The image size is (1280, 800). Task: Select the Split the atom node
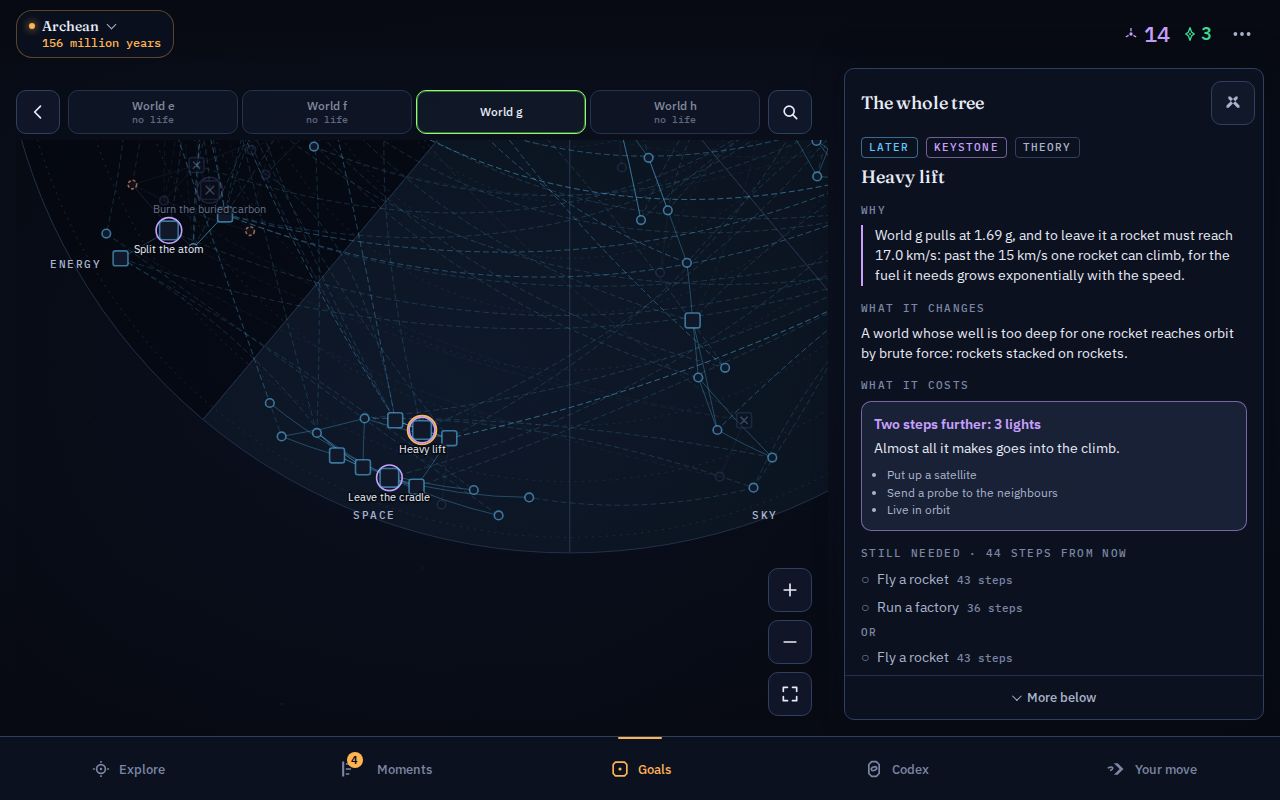[x=169, y=231]
